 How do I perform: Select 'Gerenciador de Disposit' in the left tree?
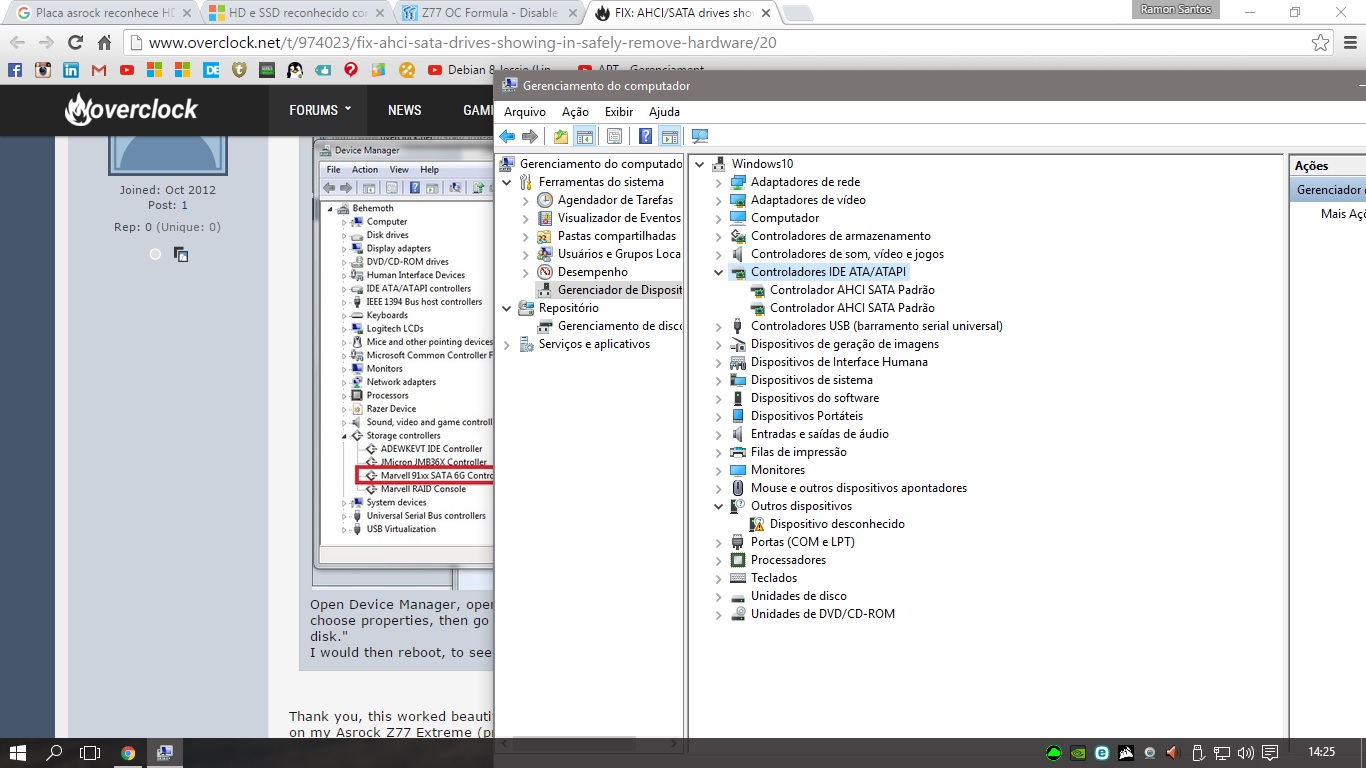pos(620,290)
